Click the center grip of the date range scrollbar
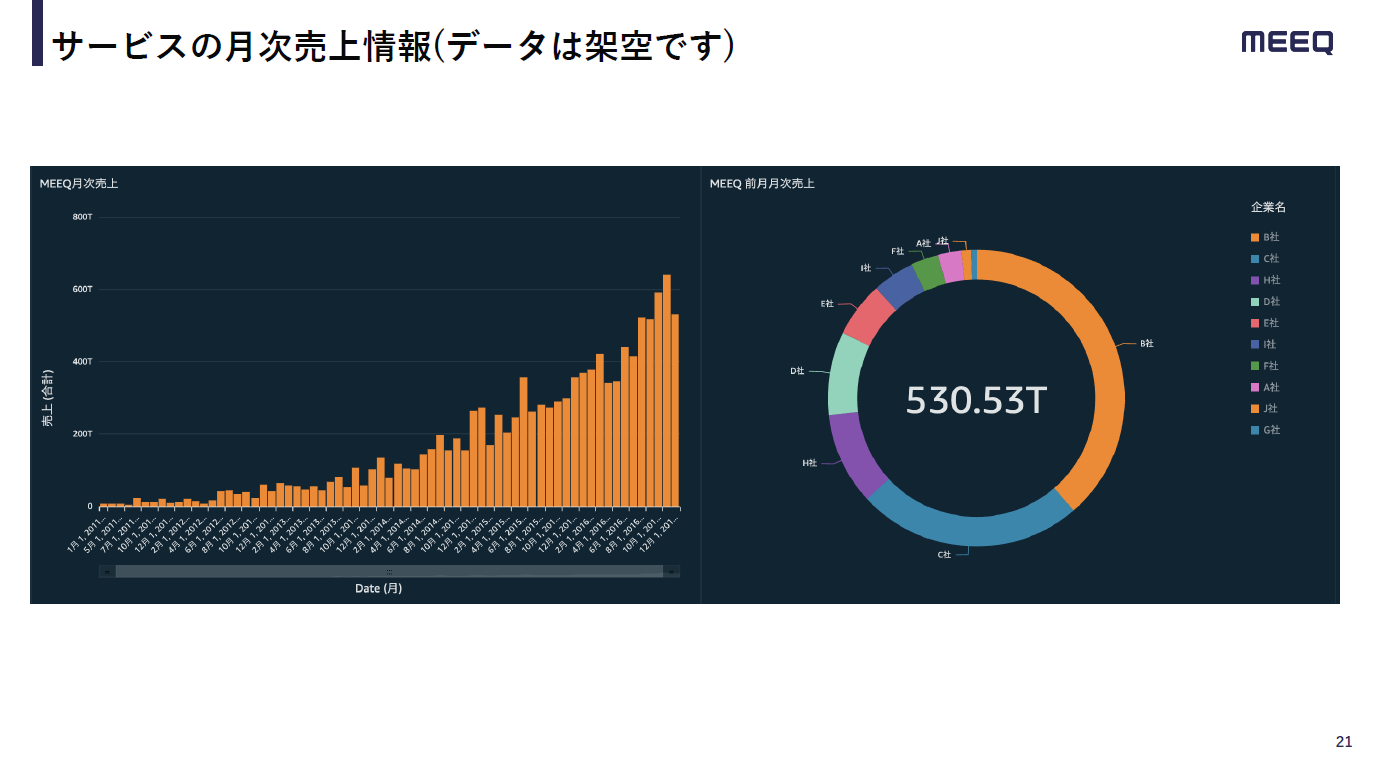Image resolution: width=1374 pixels, height=764 pixels. [x=389, y=571]
